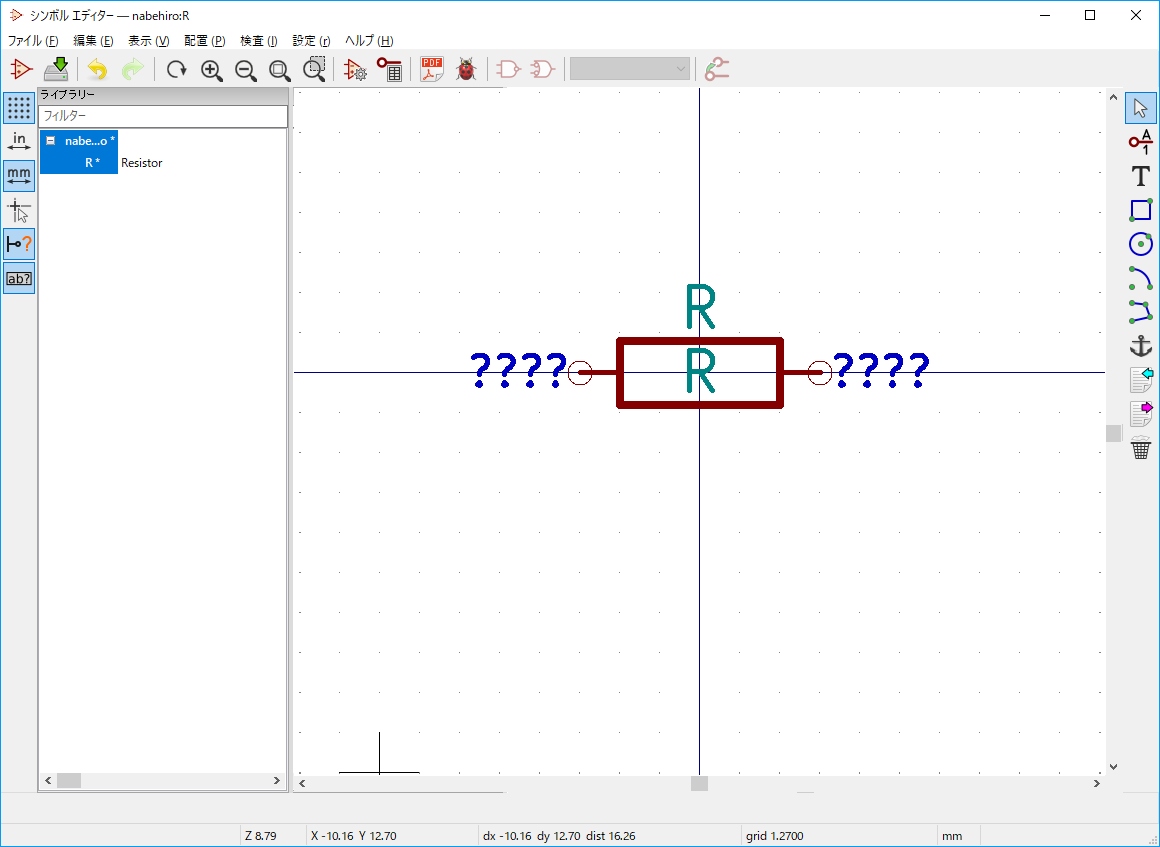Open the ファイル menu
The width and height of the screenshot is (1160, 847).
(33, 41)
